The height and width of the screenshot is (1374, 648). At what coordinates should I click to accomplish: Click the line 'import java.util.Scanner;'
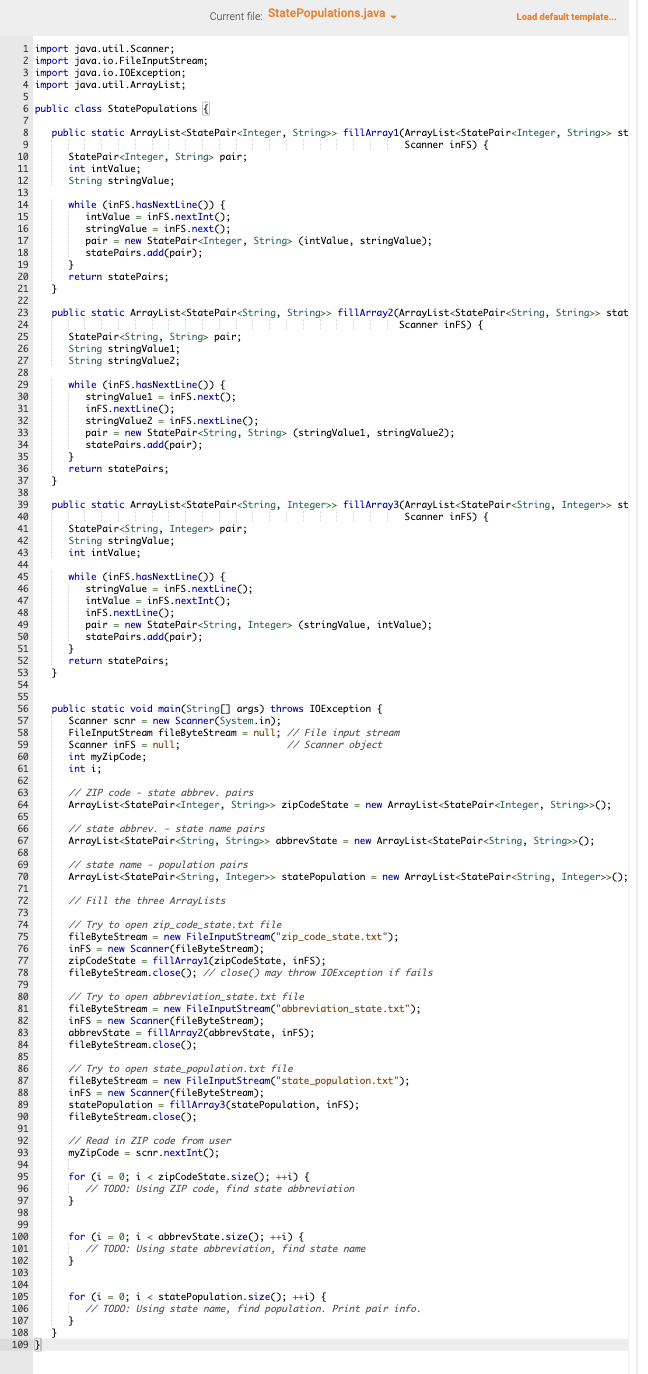click(x=105, y=48)
